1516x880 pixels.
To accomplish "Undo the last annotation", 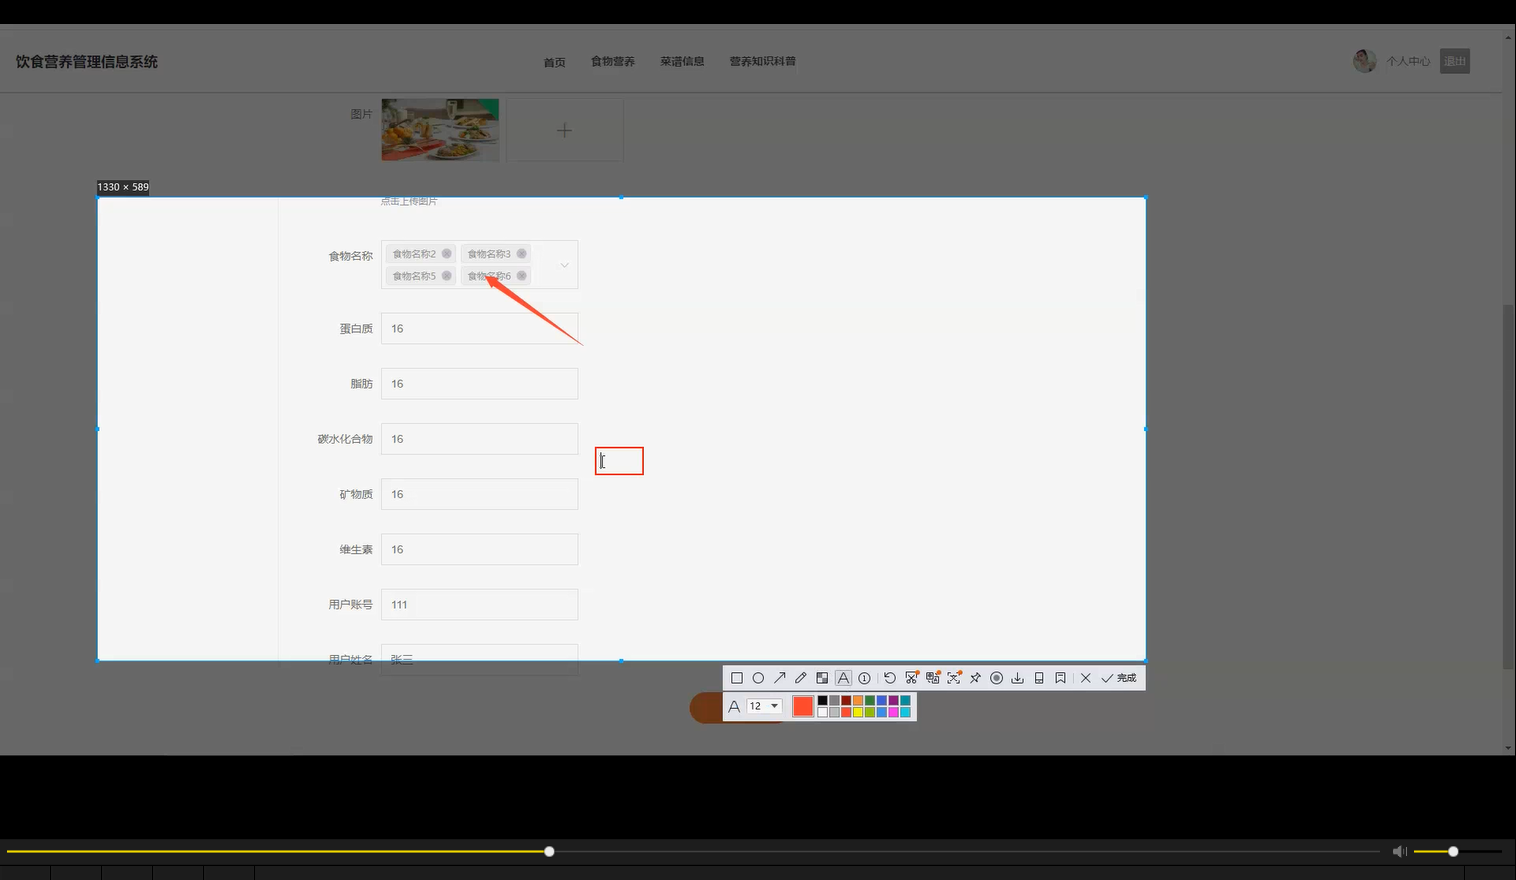I will (x=889, y=678).
